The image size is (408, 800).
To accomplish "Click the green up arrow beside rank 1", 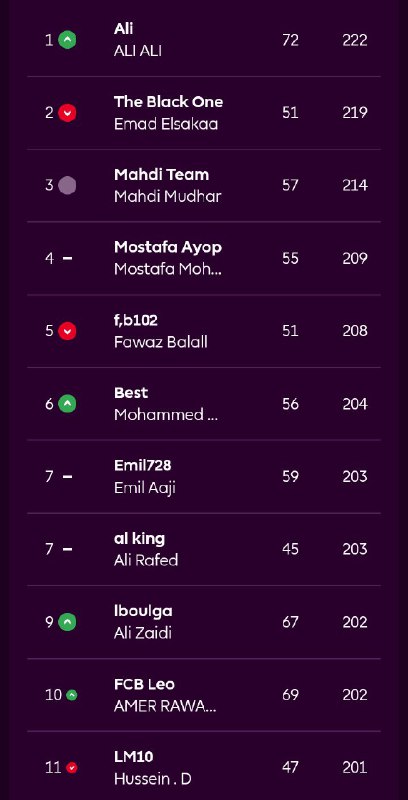I will pos(67,40).
